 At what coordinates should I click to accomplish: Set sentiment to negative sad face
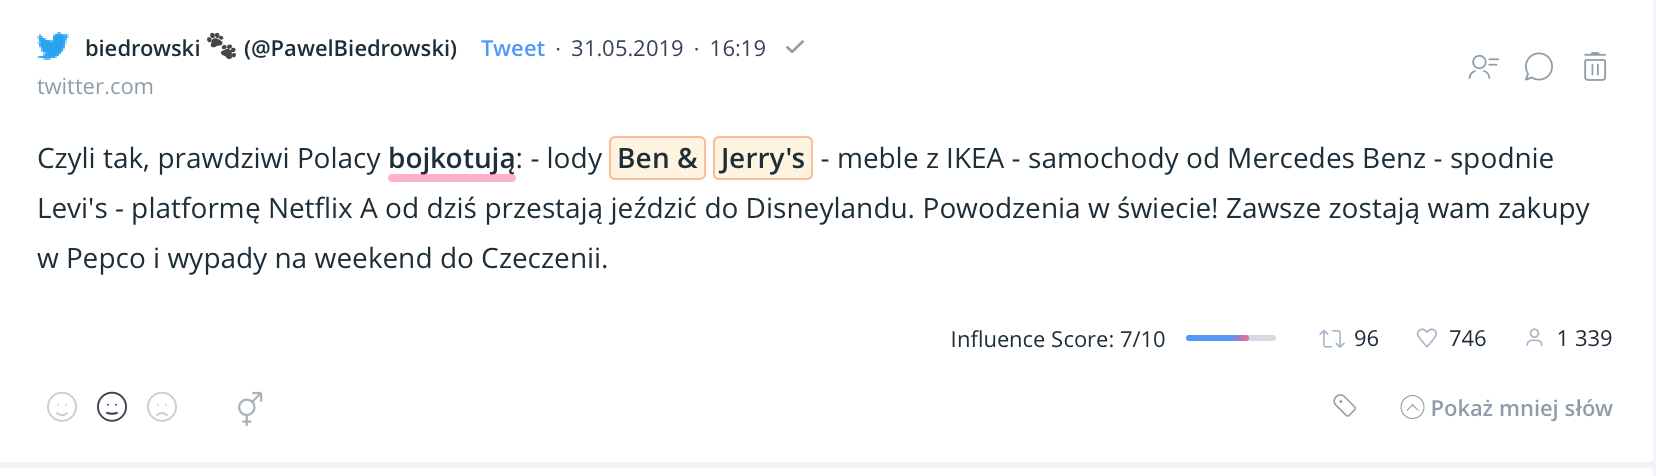click(x=162, y=407)
